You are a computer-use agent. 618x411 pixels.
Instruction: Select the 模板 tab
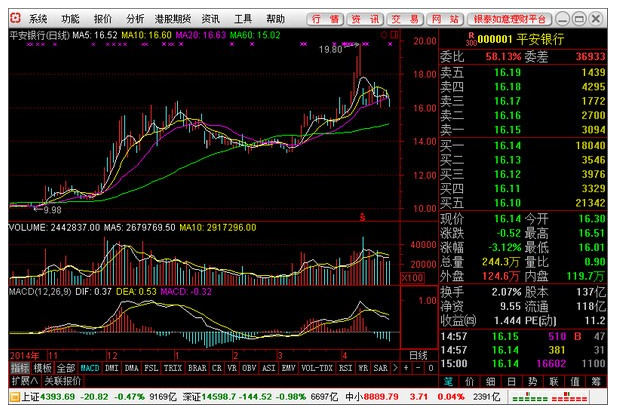[x=43, y=368]
